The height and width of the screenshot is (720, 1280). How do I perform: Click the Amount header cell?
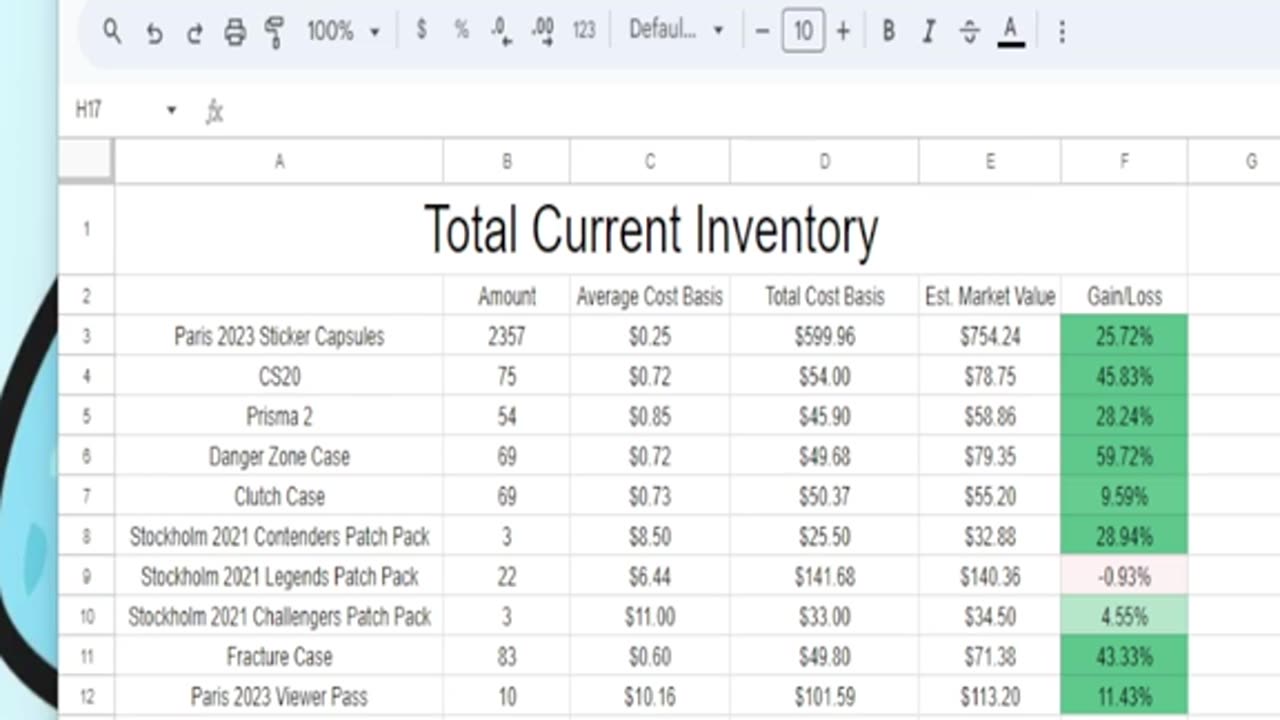point(507,296)
